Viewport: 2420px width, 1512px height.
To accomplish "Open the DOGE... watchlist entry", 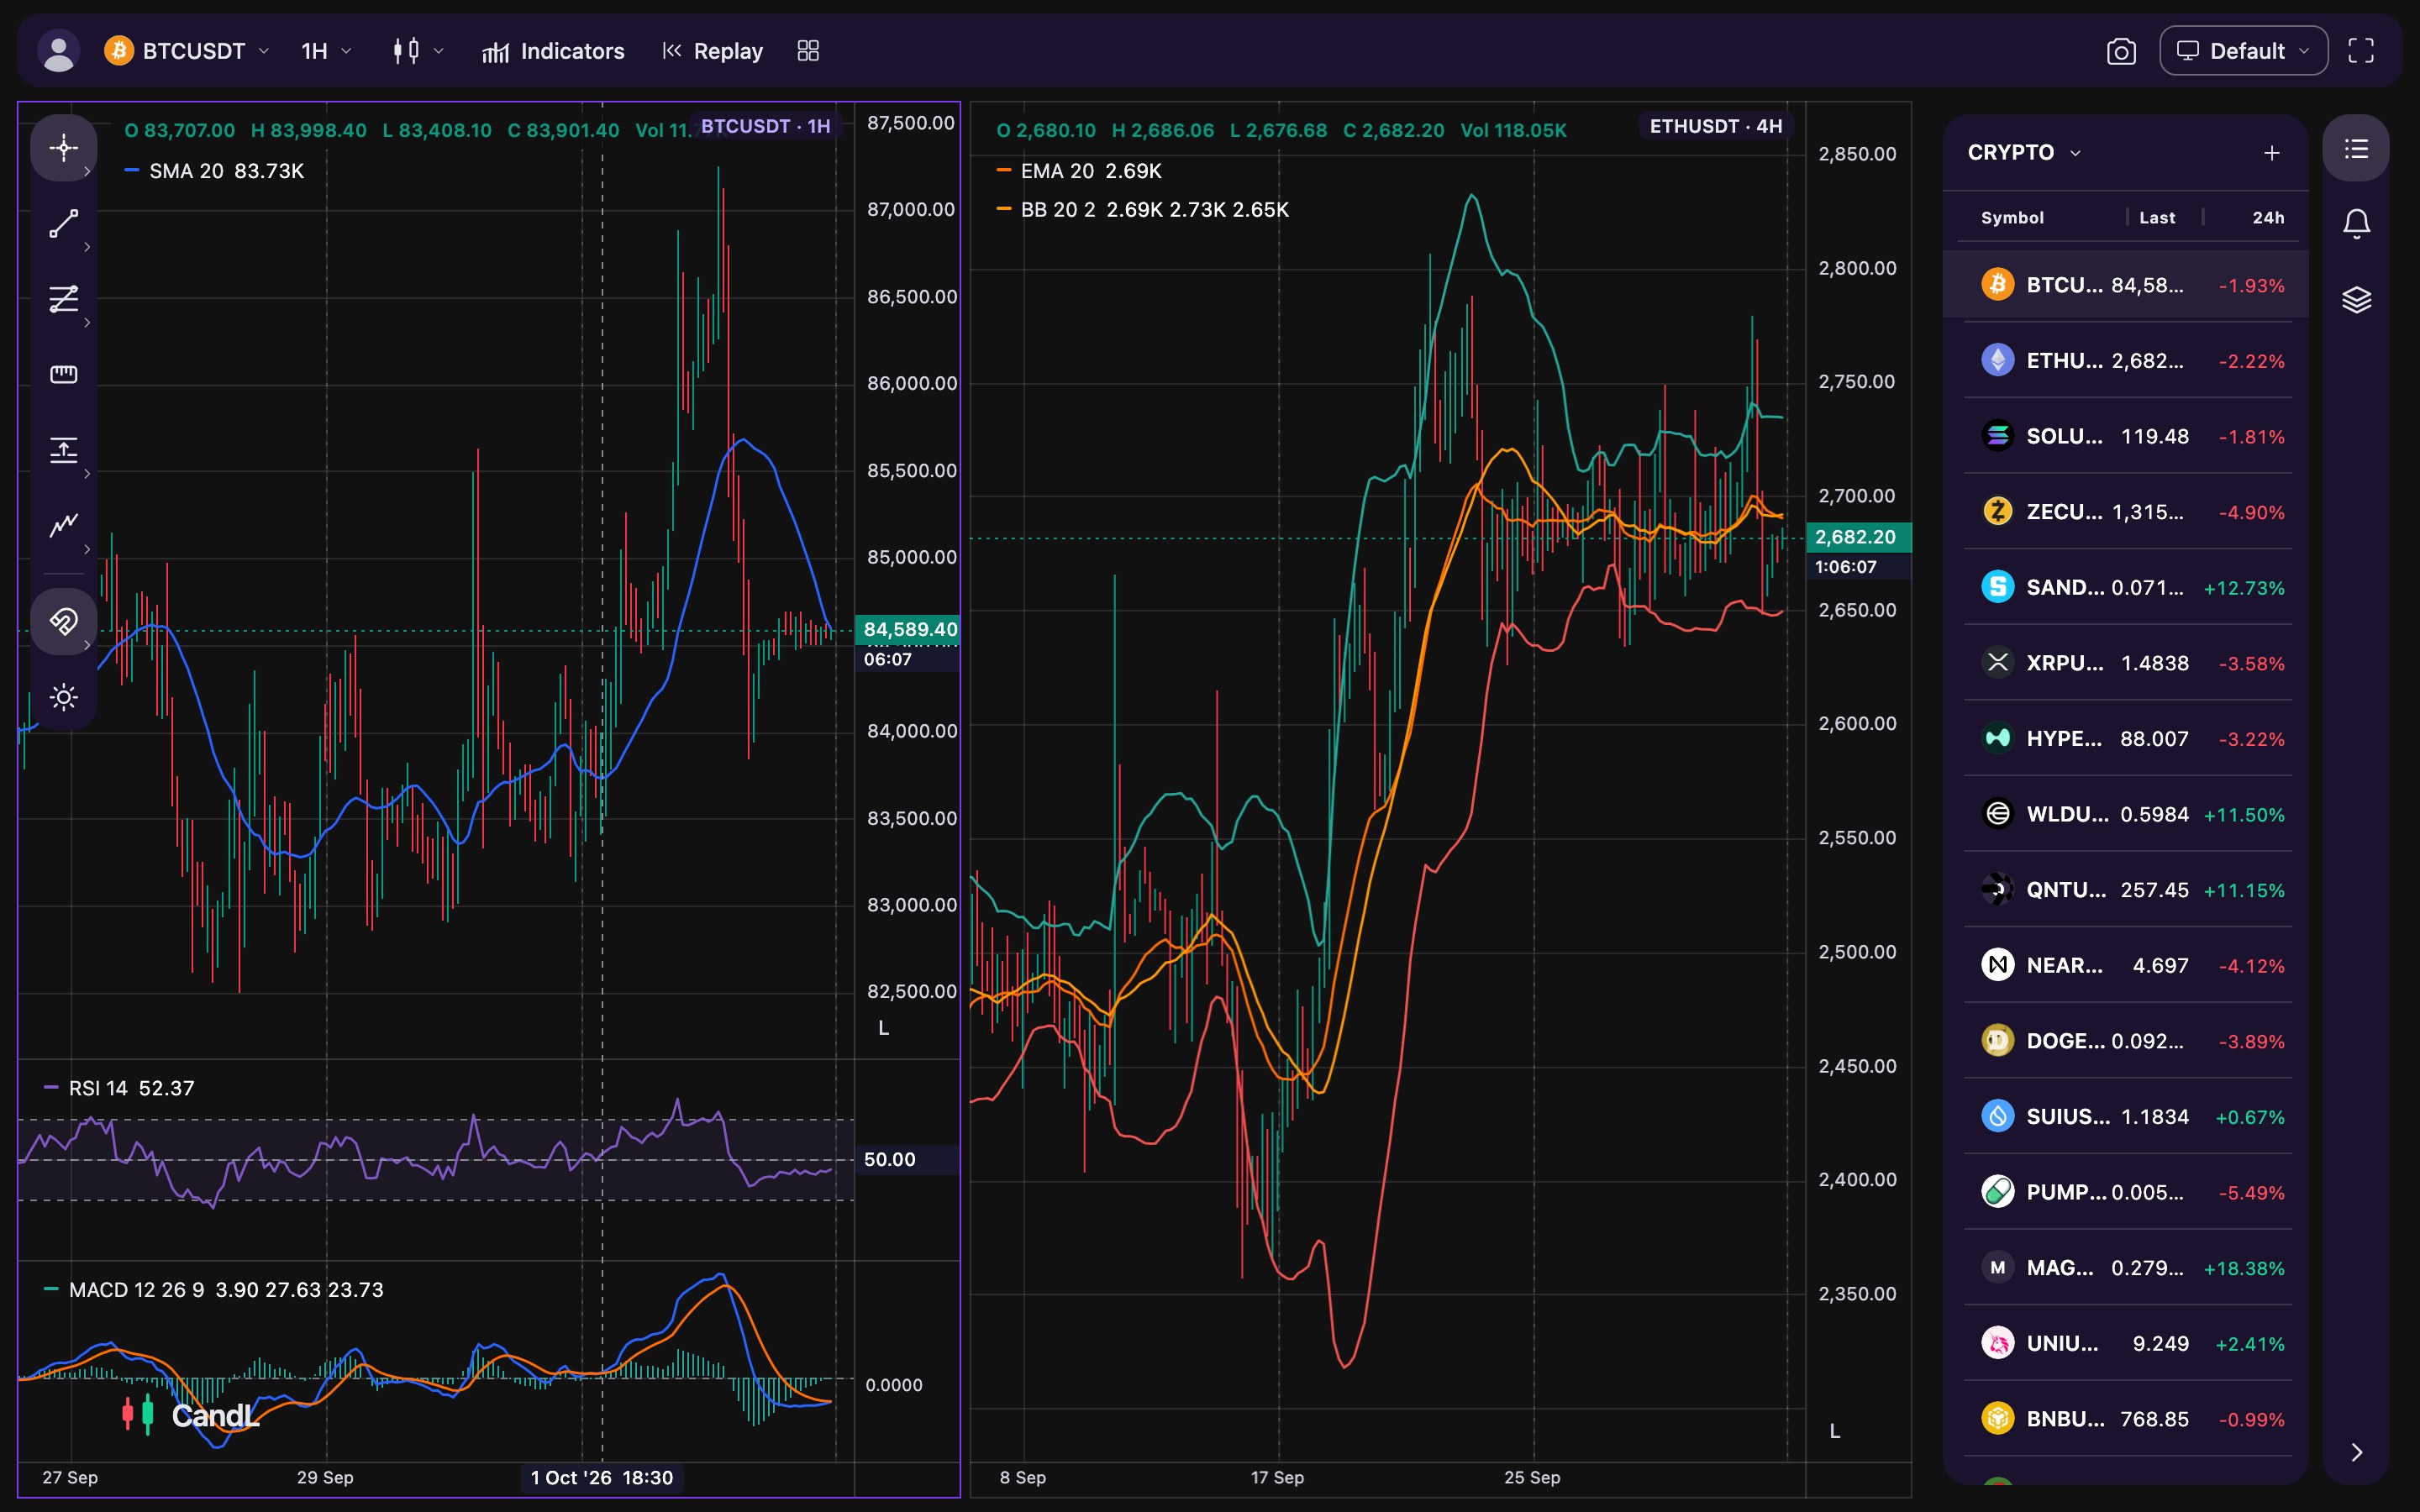I will 2126,1041.
